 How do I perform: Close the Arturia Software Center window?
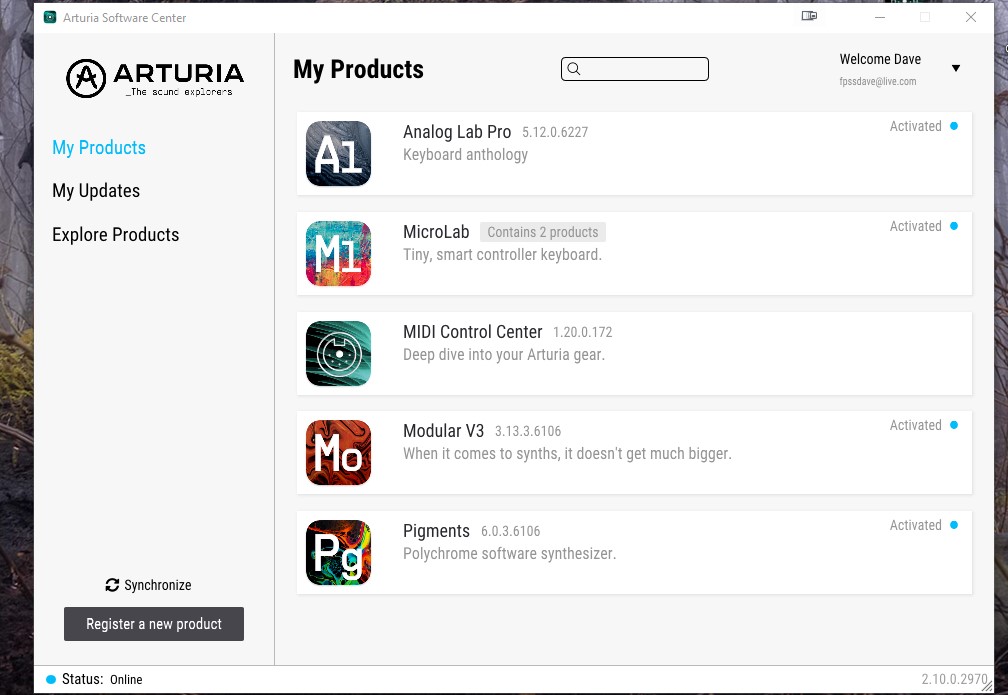click(x=971, y=17)
